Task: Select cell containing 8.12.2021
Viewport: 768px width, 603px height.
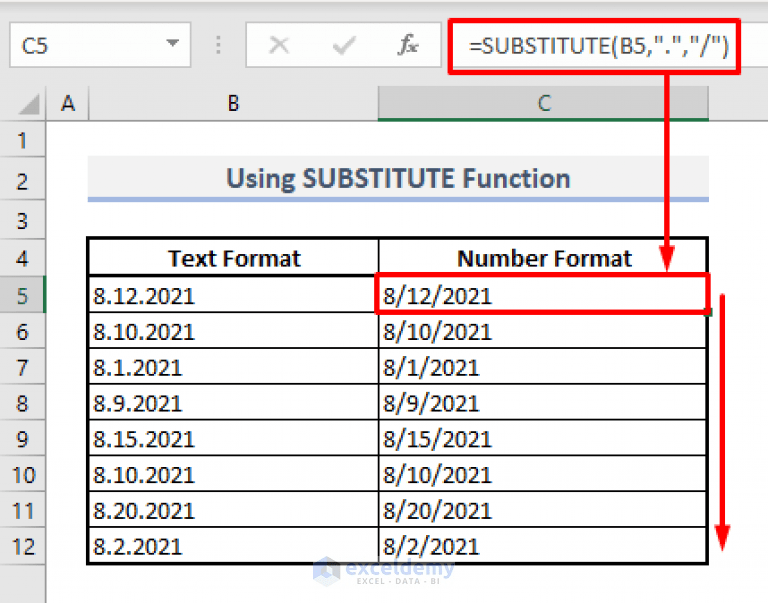Action: [233, 295]
